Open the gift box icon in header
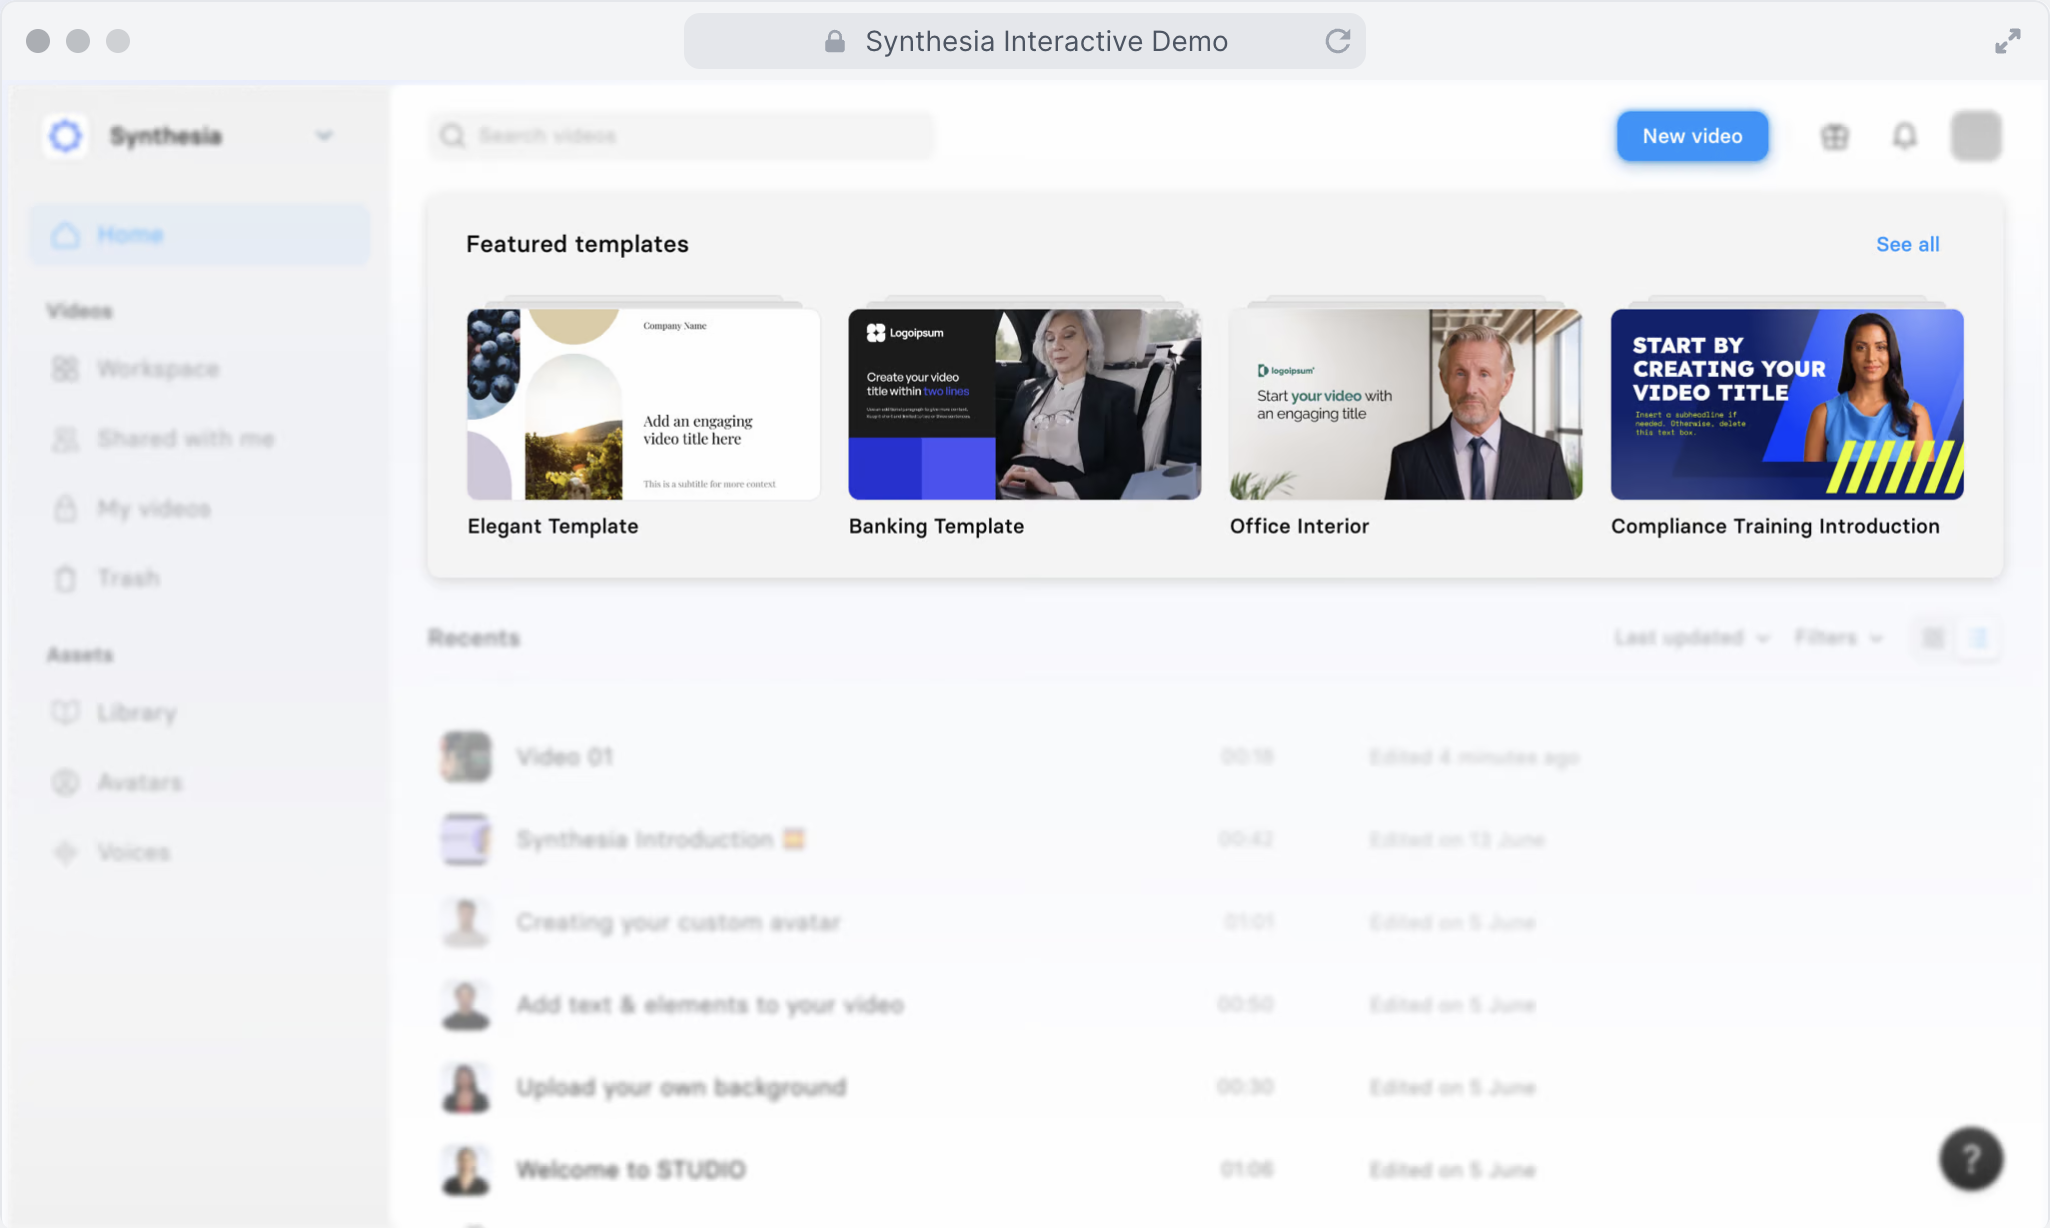The height and width of the screenshot is (1228, 2050). [1834, 136]
